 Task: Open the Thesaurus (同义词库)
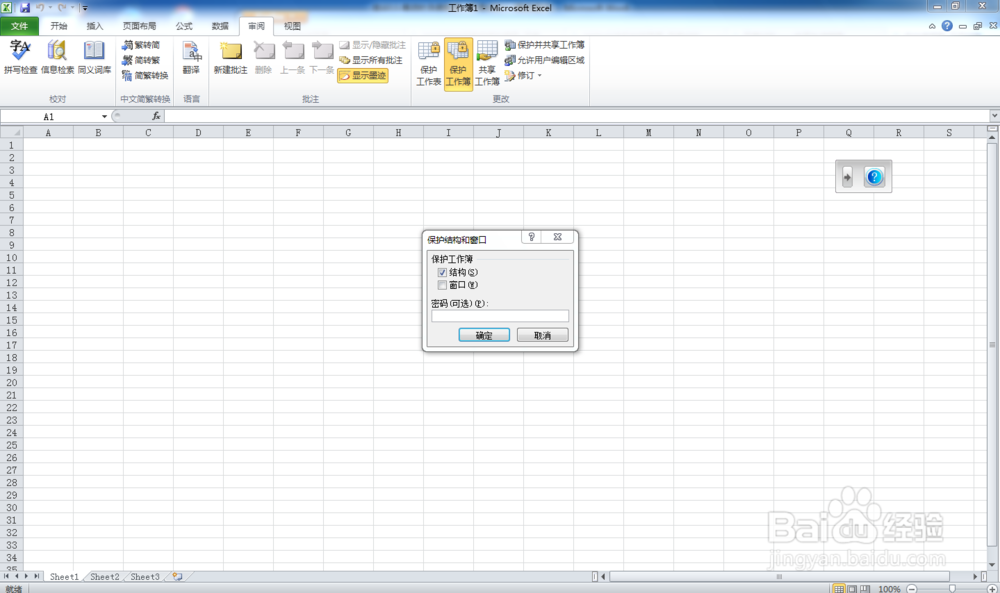pyautogui.click(x=94, y=57)
